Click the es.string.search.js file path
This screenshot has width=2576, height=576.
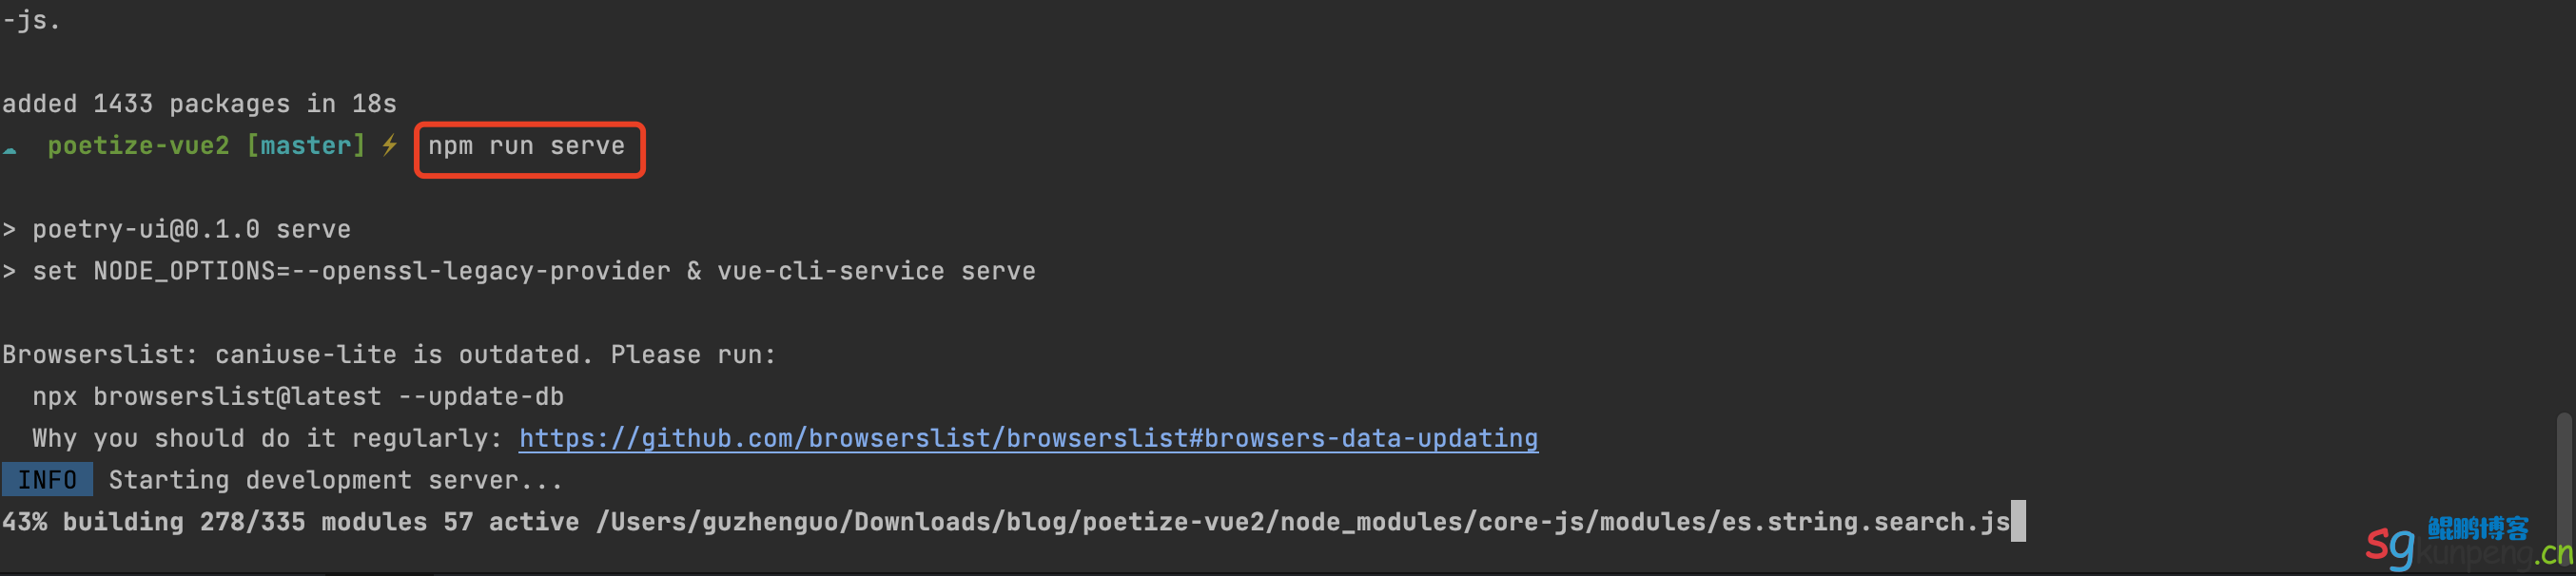(1303, 522)
